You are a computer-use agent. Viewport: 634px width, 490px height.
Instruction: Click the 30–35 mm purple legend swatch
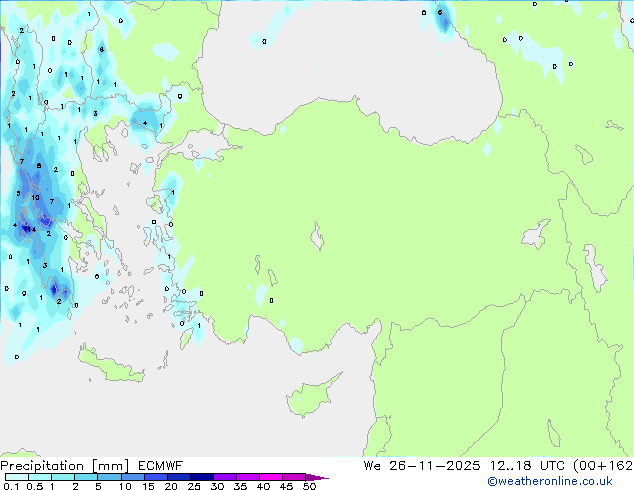(x=224, y=477)
